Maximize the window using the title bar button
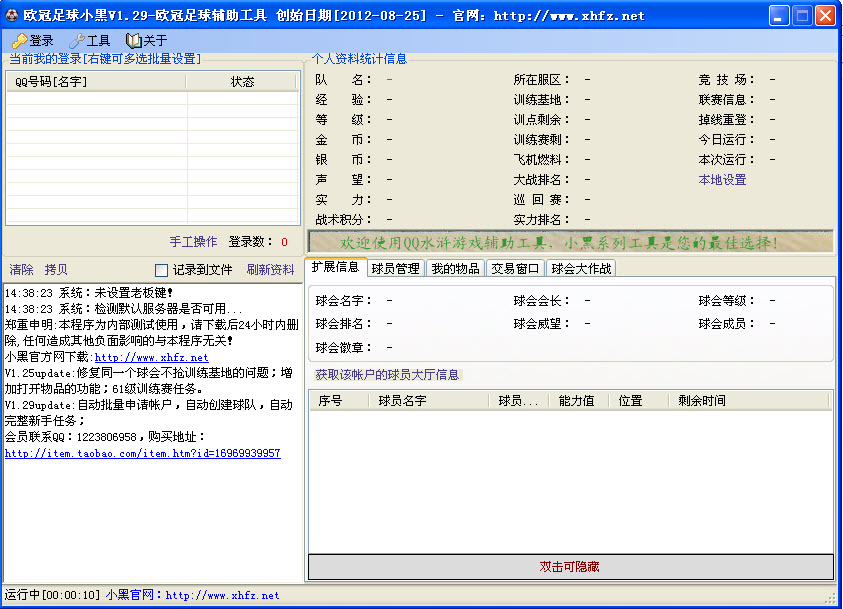The width and height of the screenshot is (843, 609). pyautogui.click(x=802, y=16)
